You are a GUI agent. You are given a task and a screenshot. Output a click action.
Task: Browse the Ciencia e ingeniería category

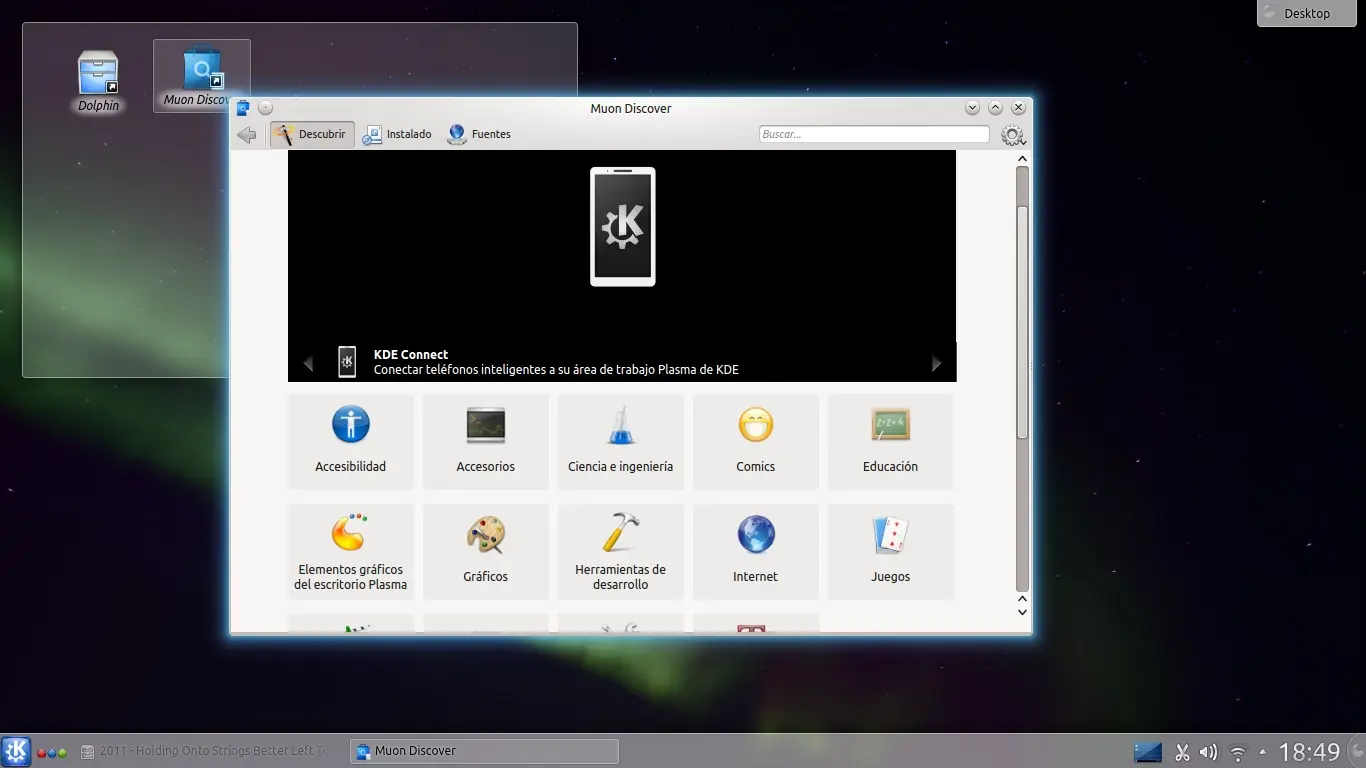click(620, 441)
